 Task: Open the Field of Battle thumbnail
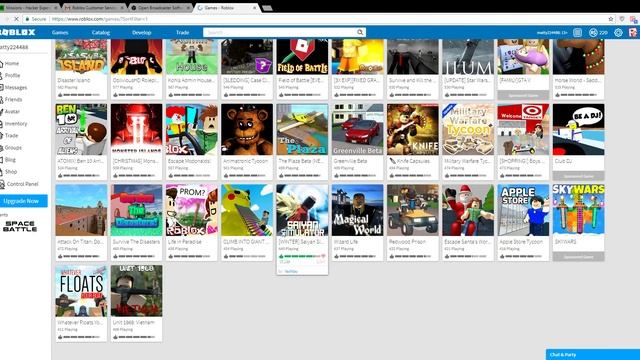coord(302,57)
